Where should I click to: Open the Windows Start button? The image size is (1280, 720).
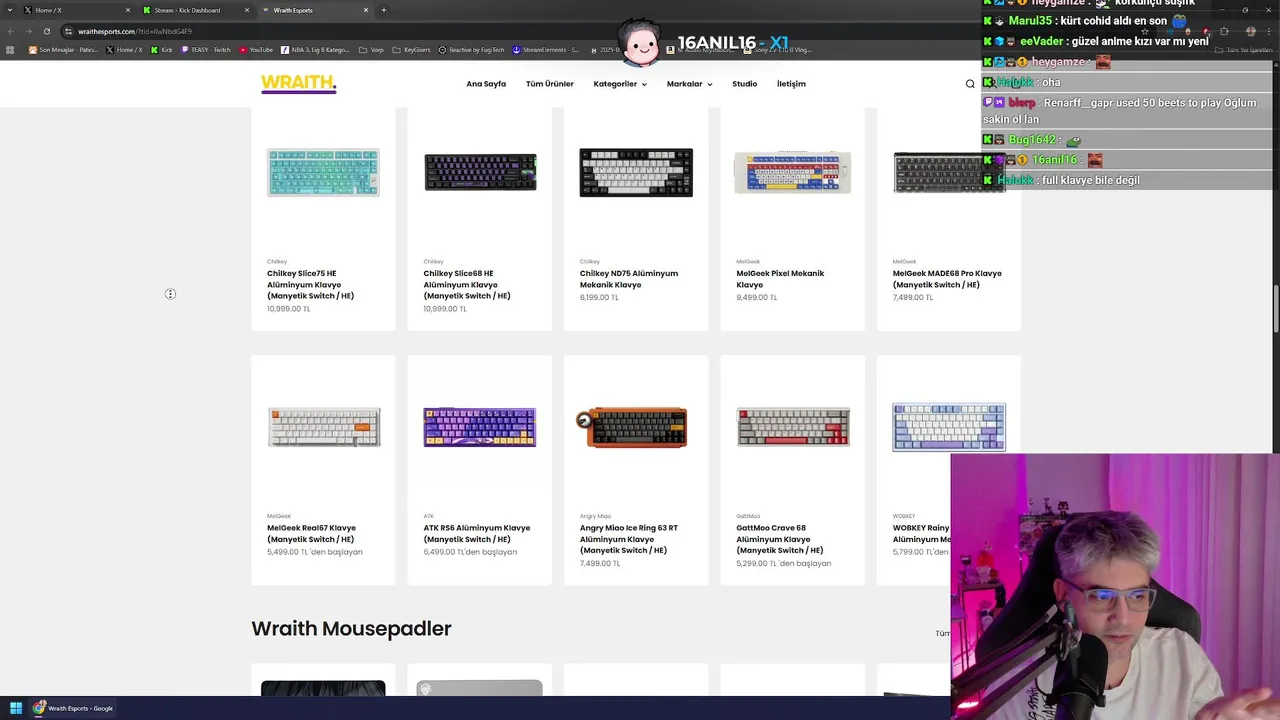(16, 708)
